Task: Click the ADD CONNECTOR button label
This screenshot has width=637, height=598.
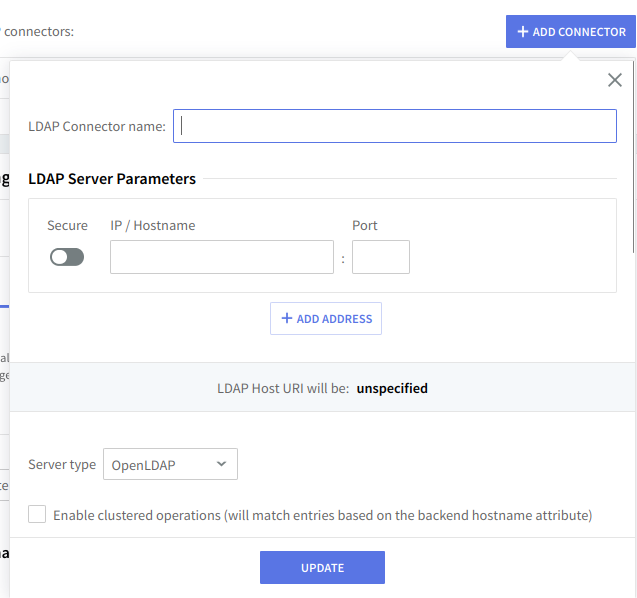Action: 579,32
